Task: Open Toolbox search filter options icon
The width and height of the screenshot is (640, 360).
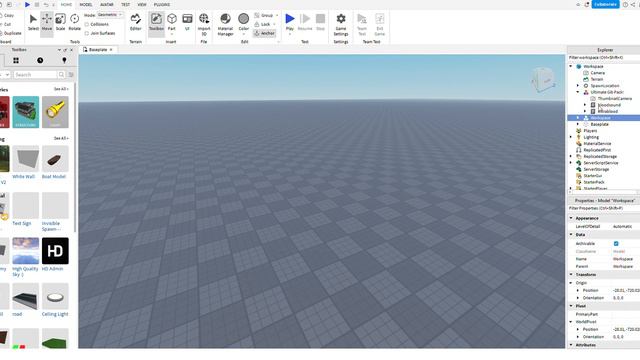Action: 71,75
